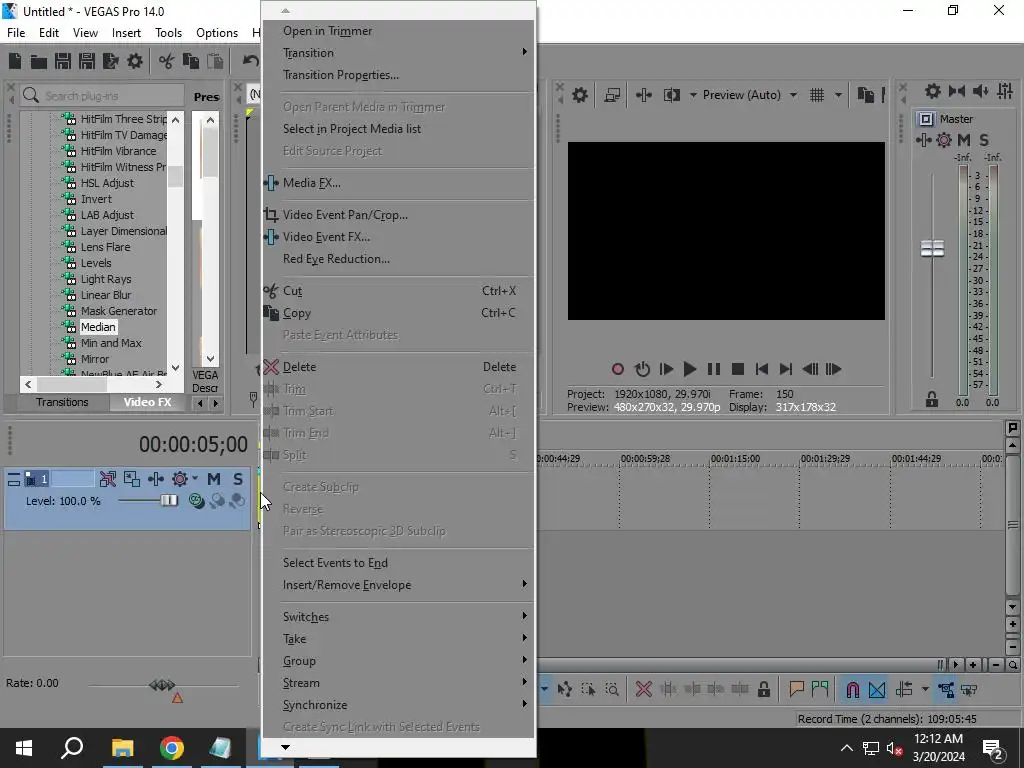Expand the Switches submenu
This screenshot has height=768, width=1024.
click(398, 617)
